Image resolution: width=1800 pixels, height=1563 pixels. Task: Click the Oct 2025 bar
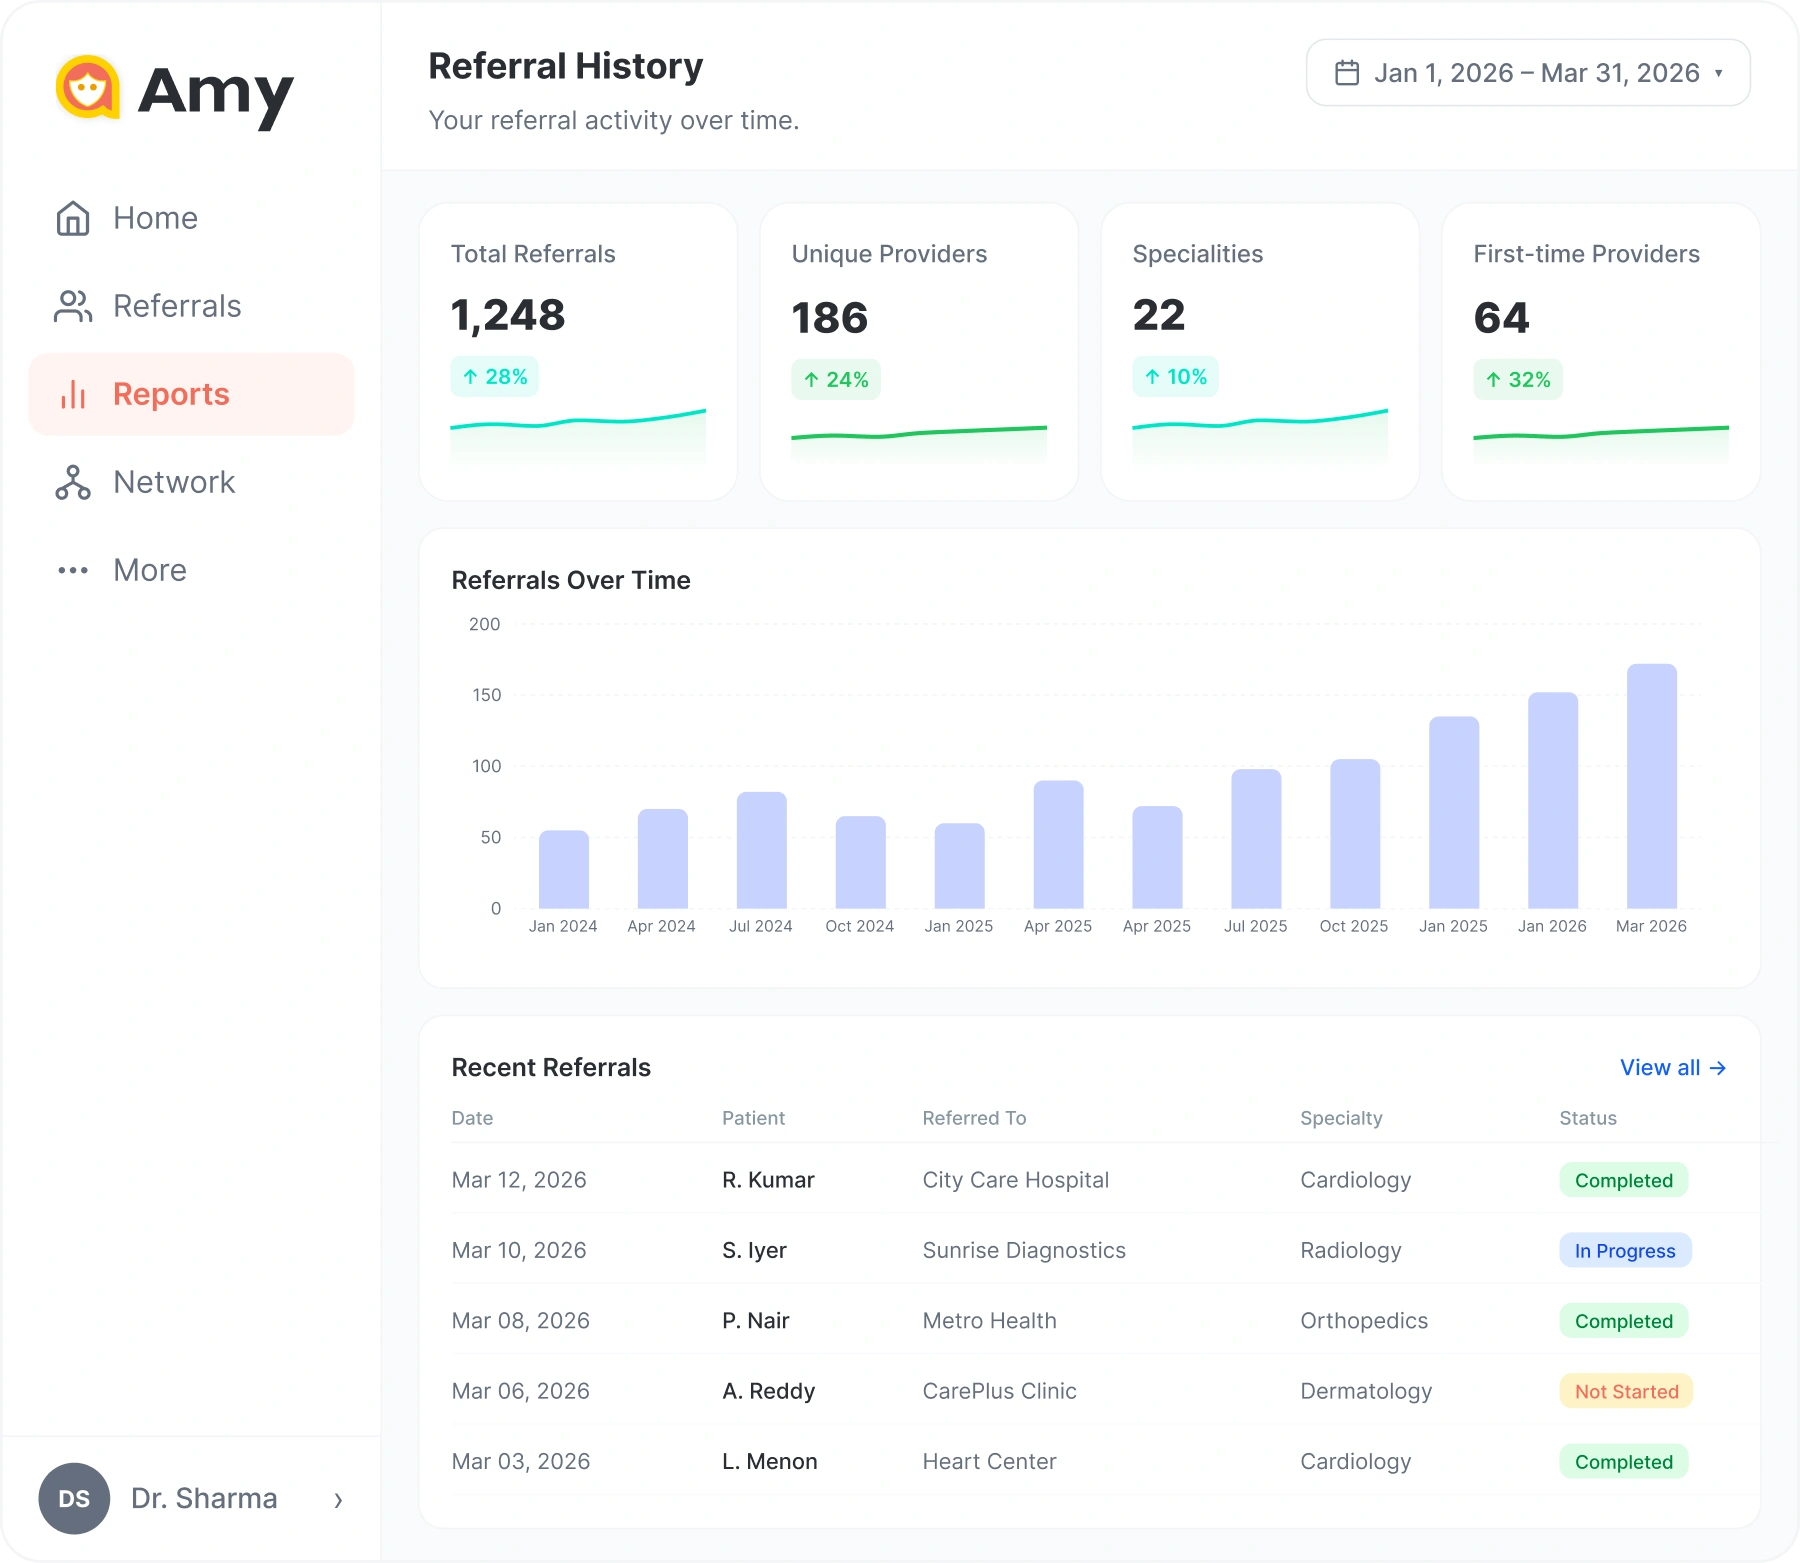tap(1355, 834)
